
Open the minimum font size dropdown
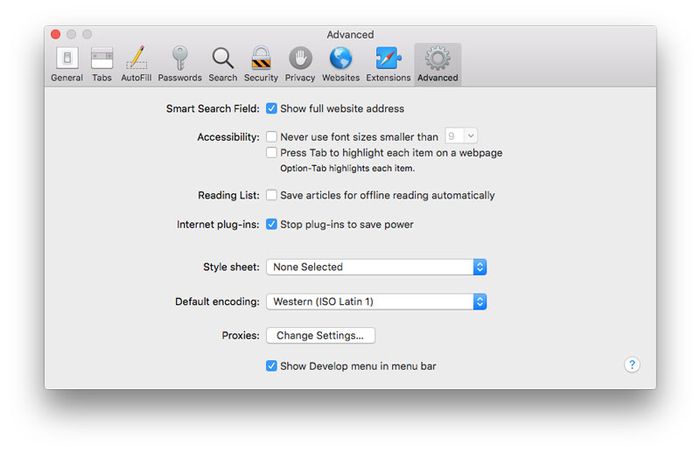(461, 136)
